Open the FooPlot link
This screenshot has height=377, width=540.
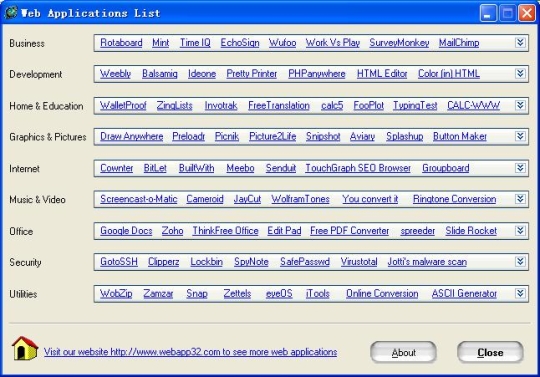[x=368, y=105]
